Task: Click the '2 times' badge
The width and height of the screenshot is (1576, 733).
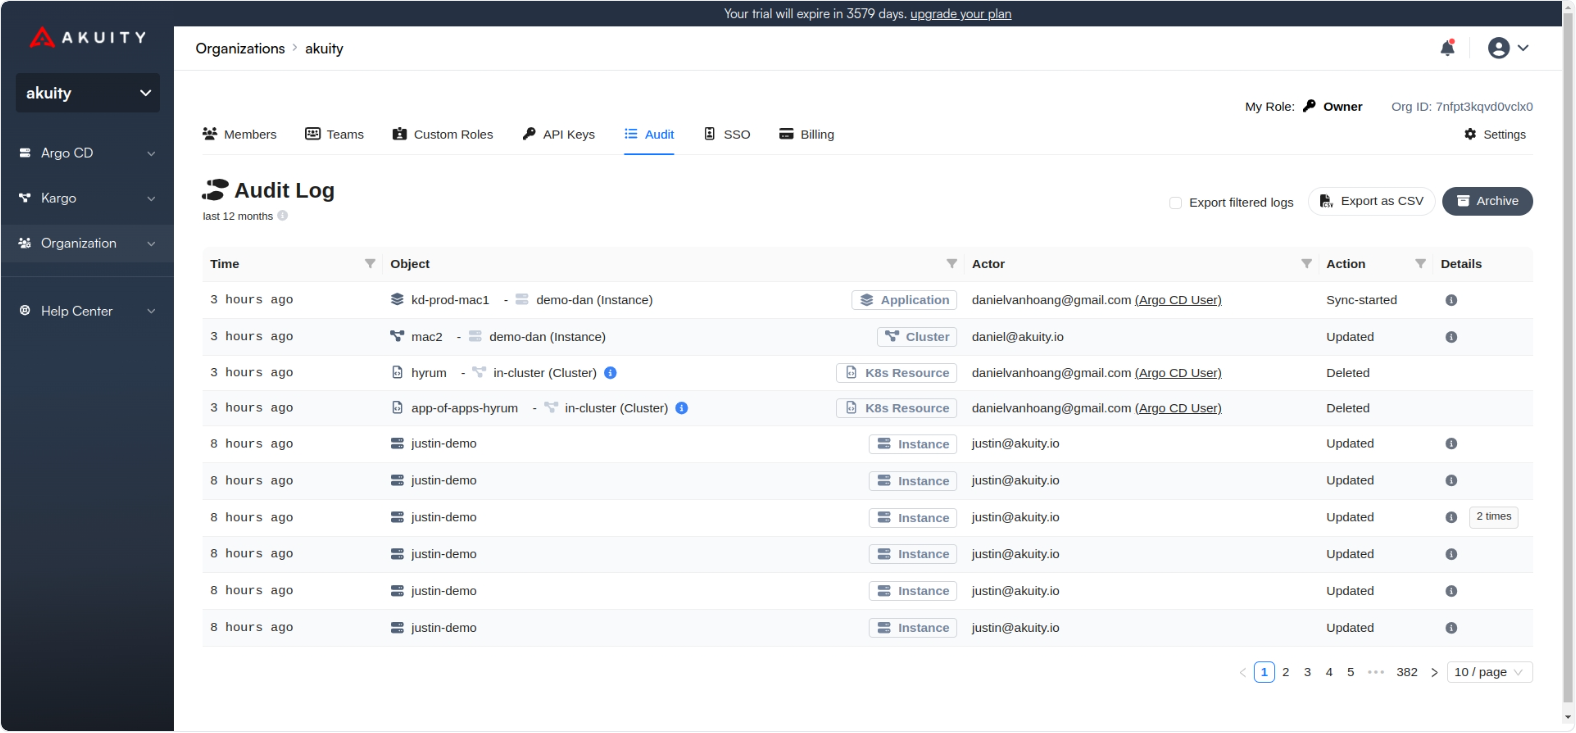Action: pyautogui.click(x=1494, y=517)
